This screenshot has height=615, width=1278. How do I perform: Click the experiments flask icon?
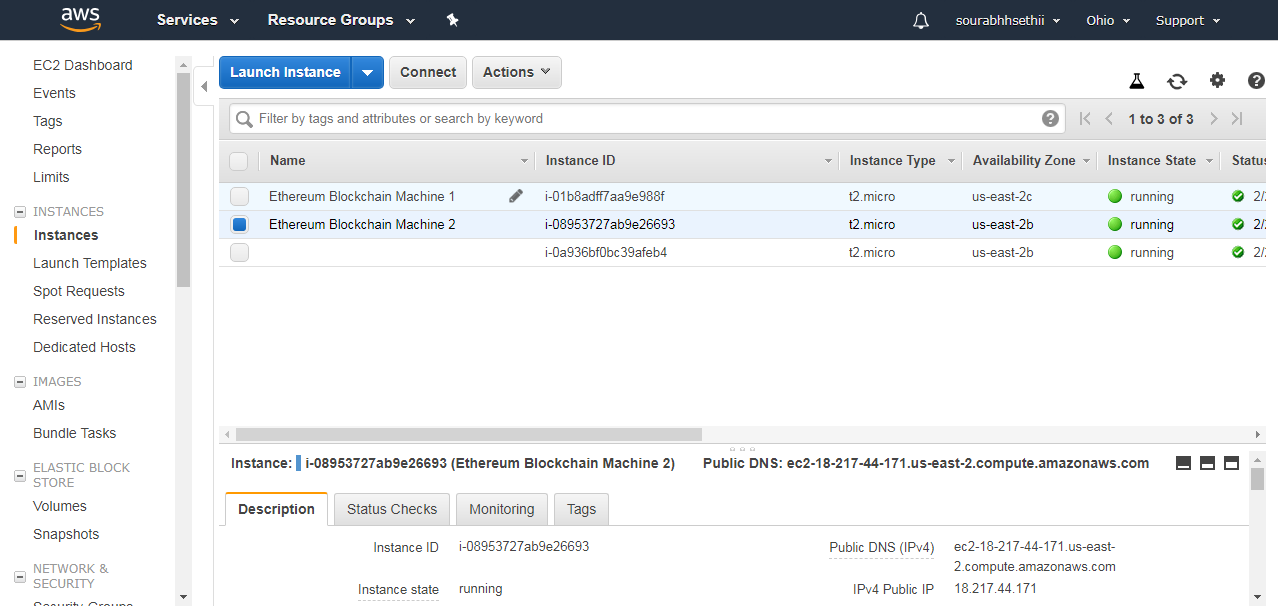(1137, 80)
